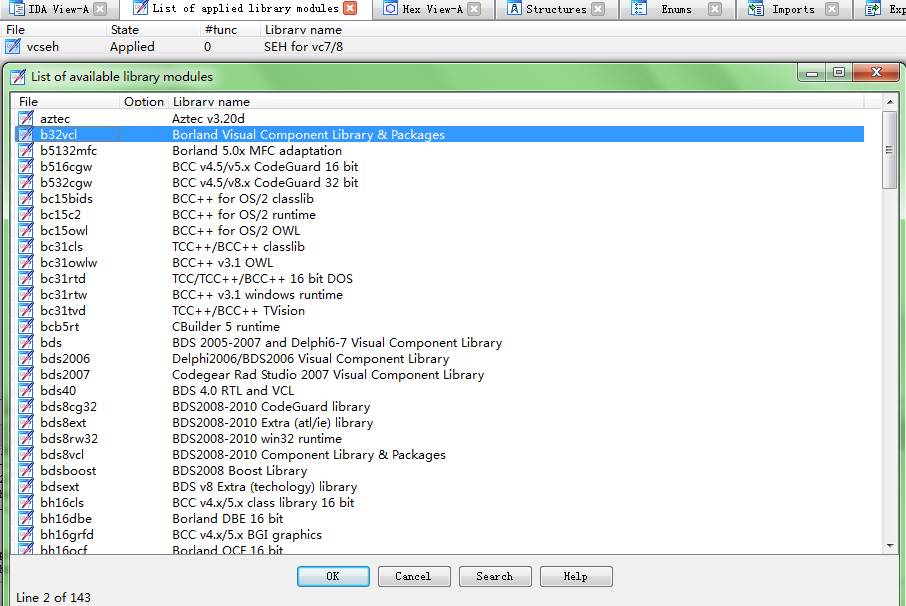Click the vcseh applied module icon
This screenshot has width=906, height=606.
click(13, 46)
